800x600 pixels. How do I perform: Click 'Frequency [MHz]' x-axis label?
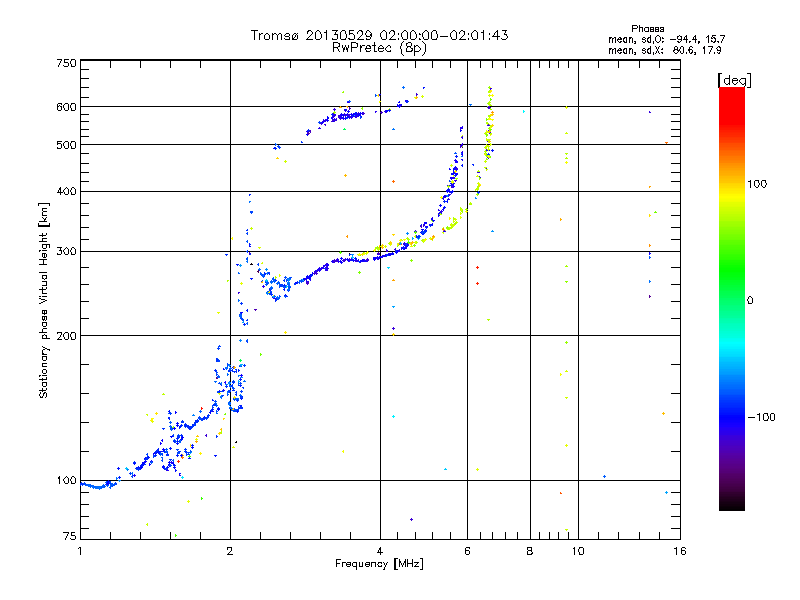379,564
